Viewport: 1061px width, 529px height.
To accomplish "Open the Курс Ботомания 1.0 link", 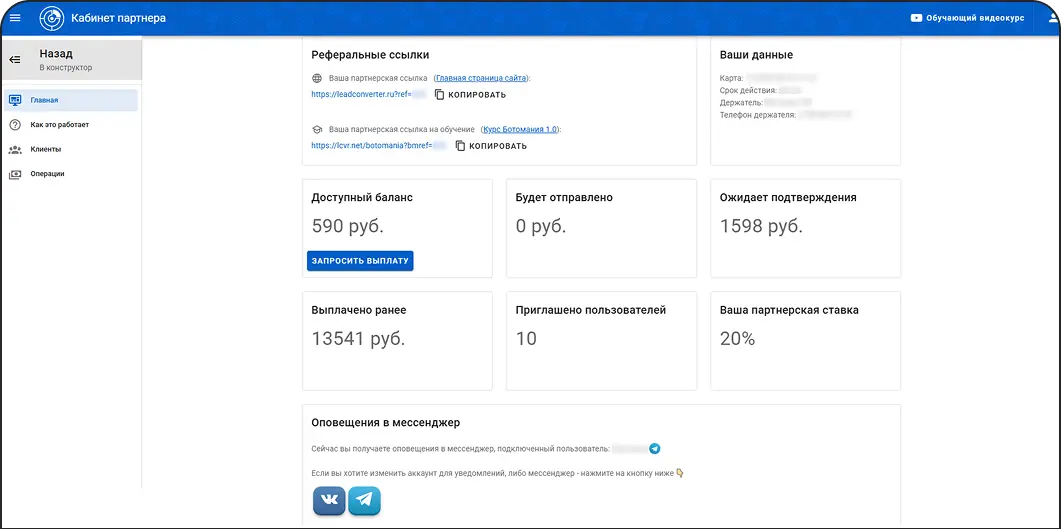I will 521,129.
